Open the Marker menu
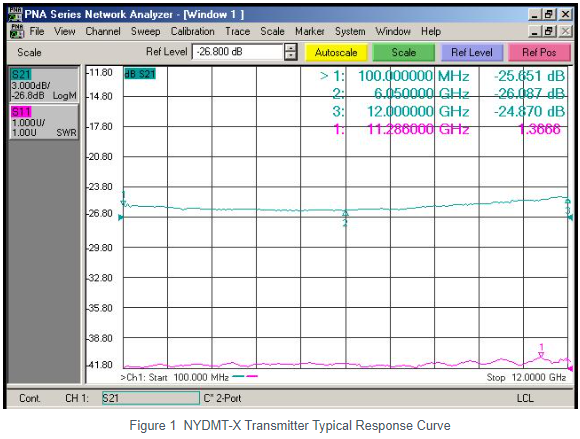 coord(310,31)
